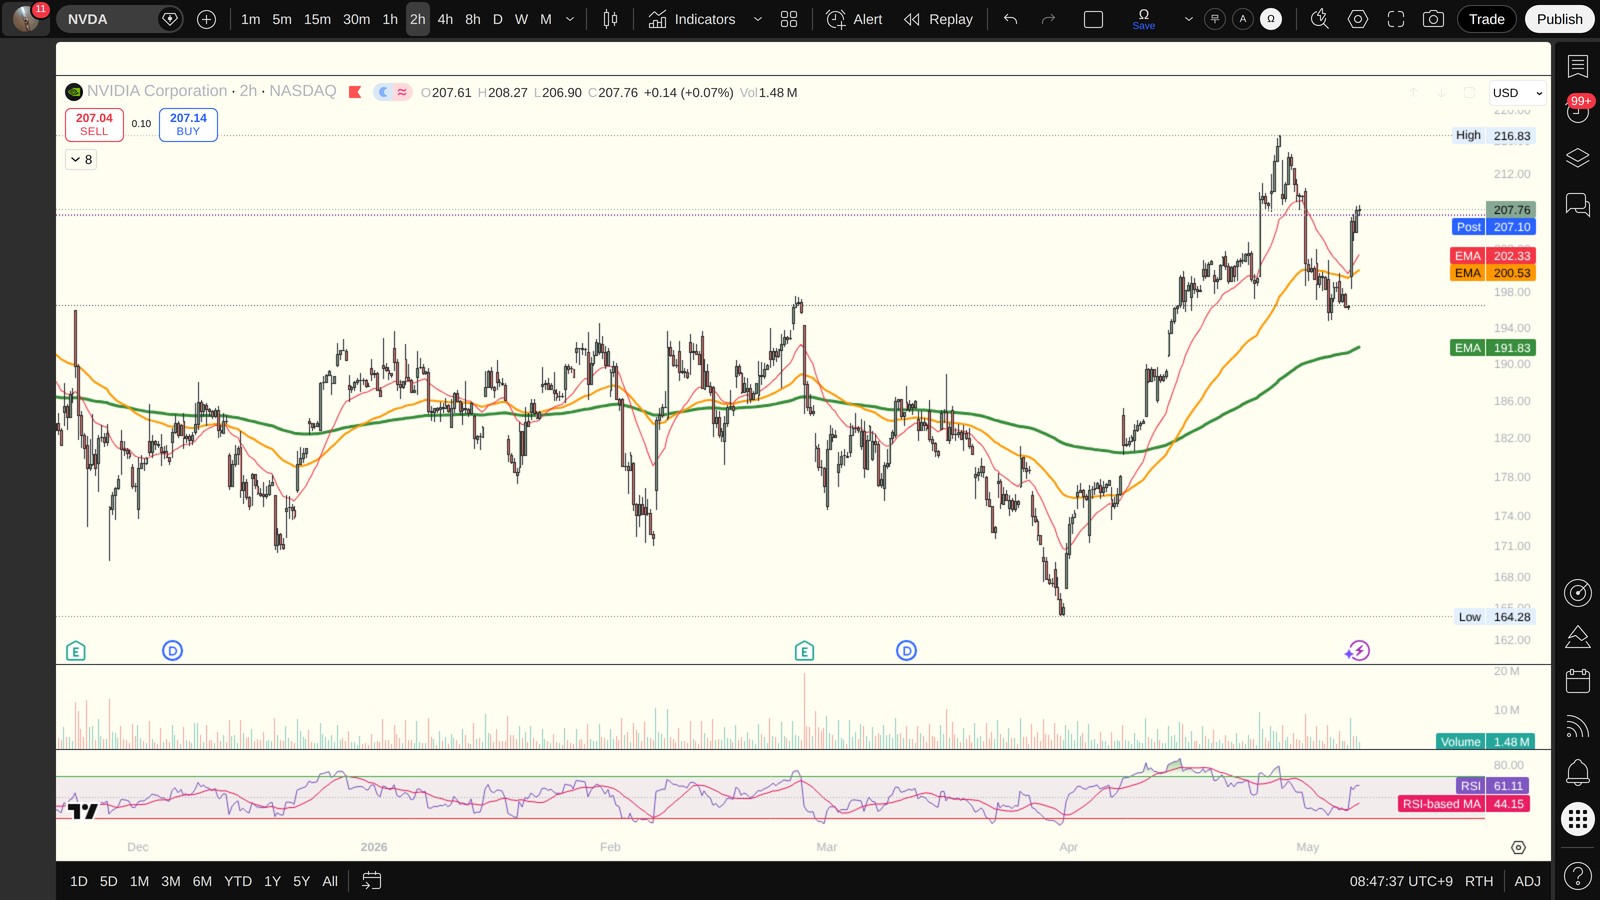Open the news feed panel

(1578, 727)
